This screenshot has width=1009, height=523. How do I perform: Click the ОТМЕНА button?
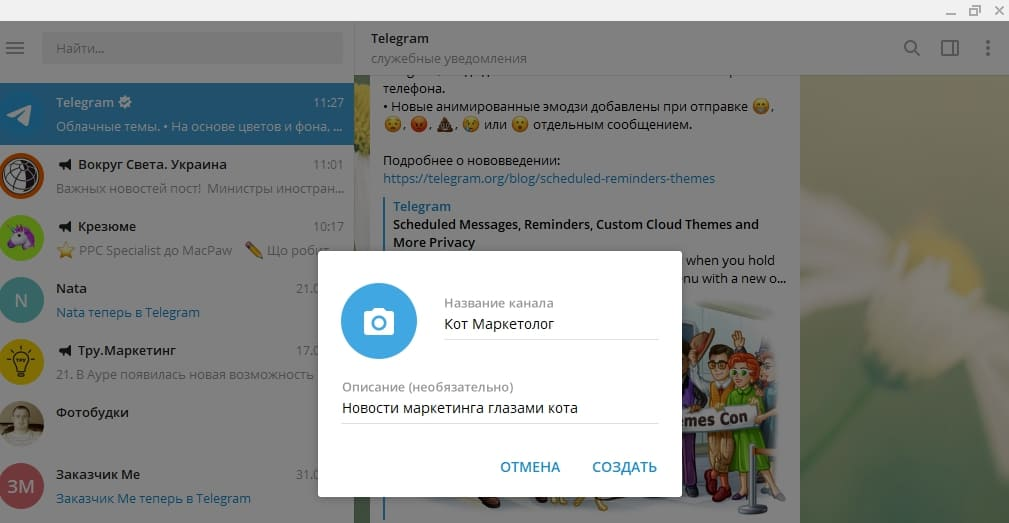click(x=530, y=467)
